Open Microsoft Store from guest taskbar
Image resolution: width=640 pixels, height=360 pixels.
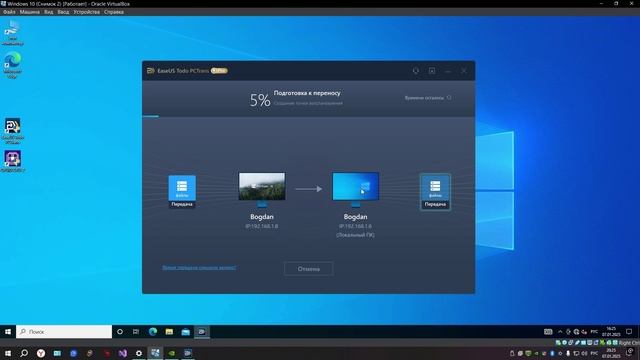(x=186, y=332)
